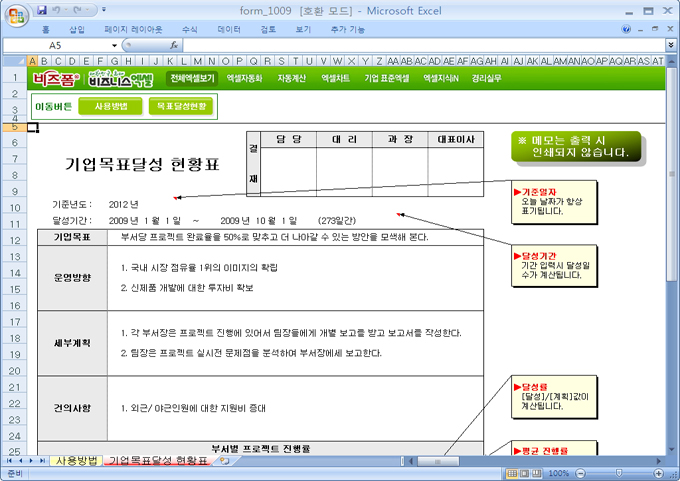Viewport: 680px width, 481px height.
Task: Open the Customize Quick Access Toolbar dropdown
Action: click(x=104, y=9)
